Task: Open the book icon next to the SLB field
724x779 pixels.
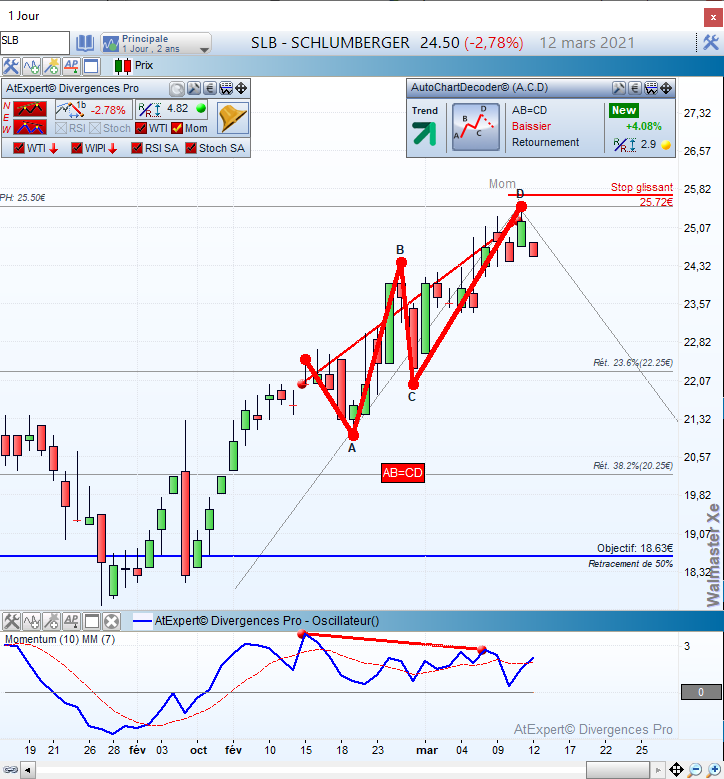Action: click(85, 43)
